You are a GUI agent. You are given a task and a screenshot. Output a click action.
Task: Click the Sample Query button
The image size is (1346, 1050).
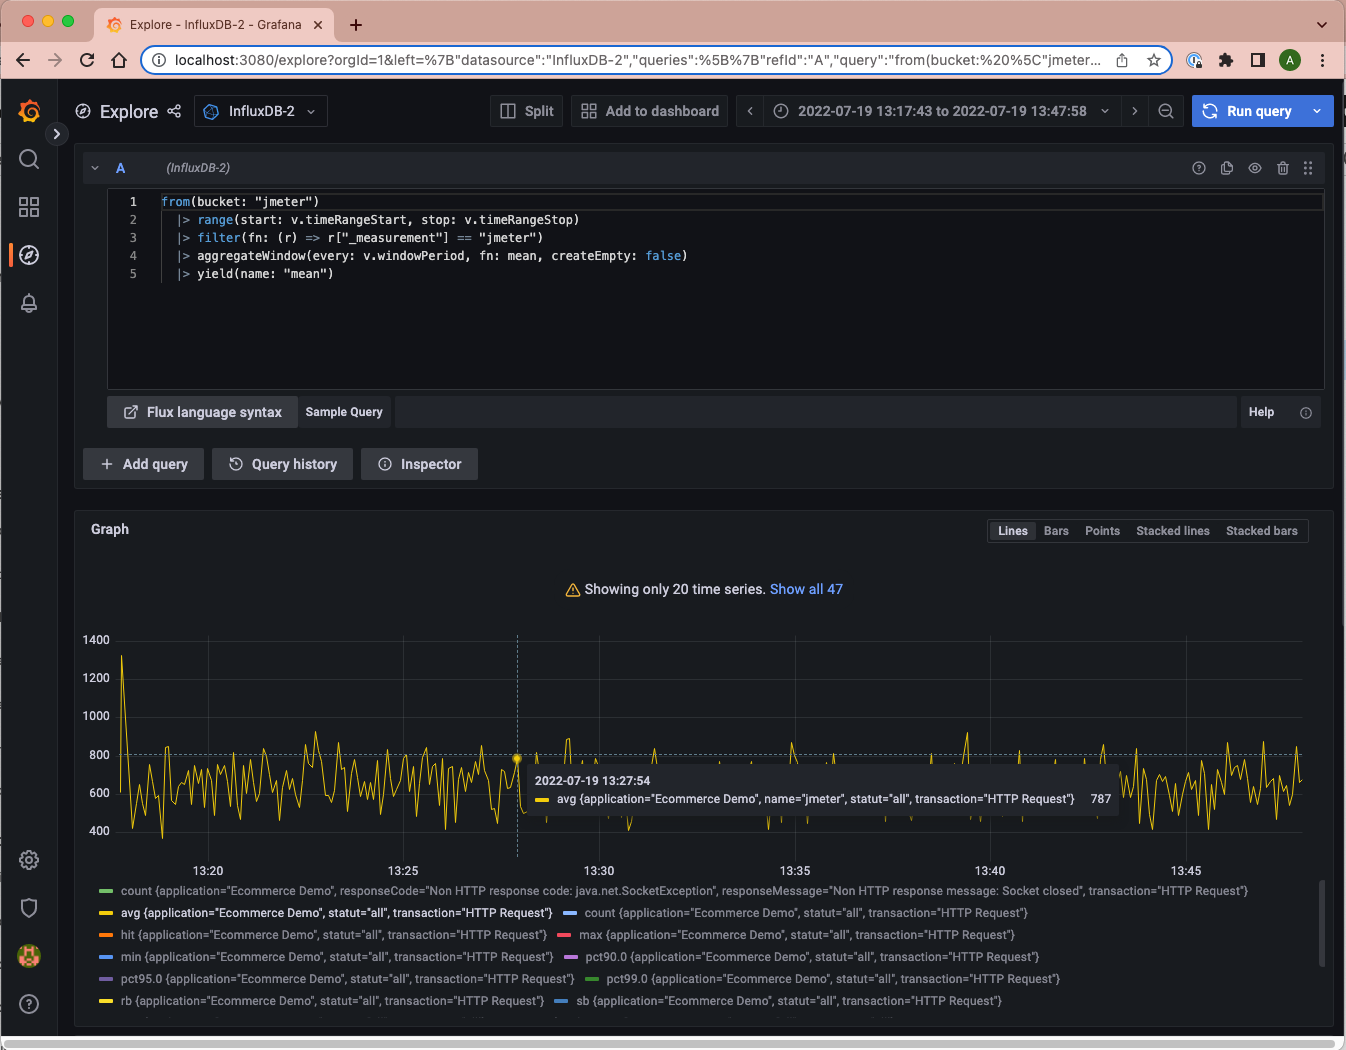click(344, 412)
